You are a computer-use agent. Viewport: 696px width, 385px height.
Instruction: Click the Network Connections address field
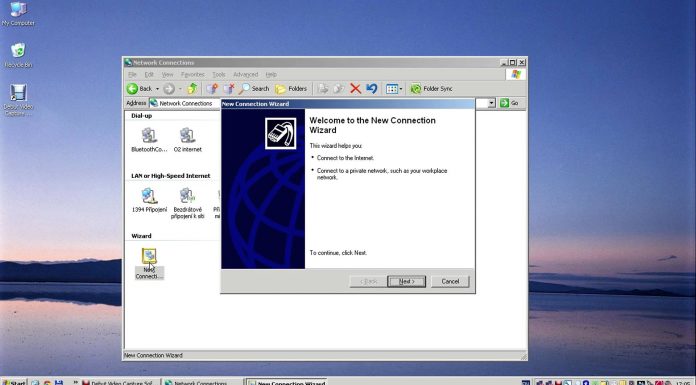185,103
